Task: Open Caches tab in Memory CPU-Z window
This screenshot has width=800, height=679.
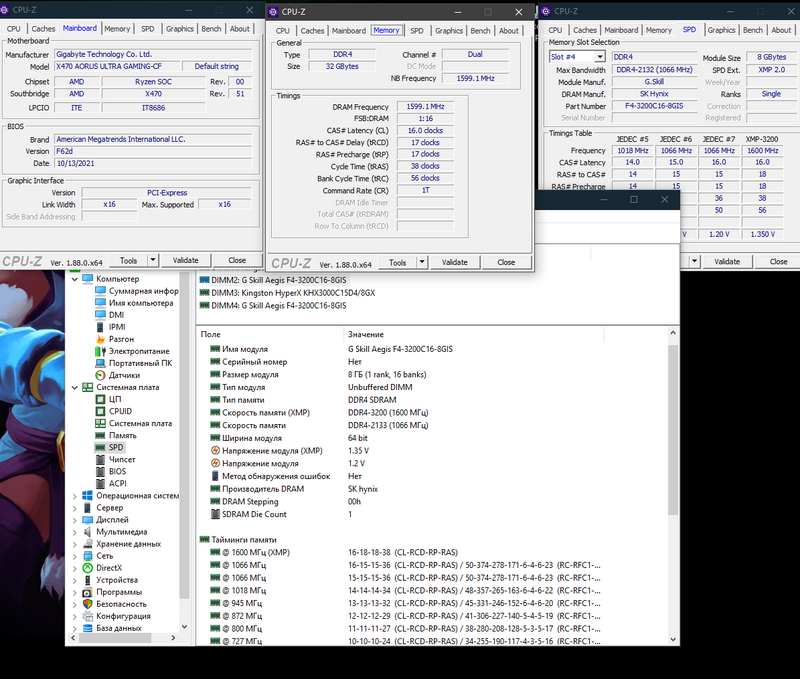Action: pyautogui.click(x=312, y=31)
